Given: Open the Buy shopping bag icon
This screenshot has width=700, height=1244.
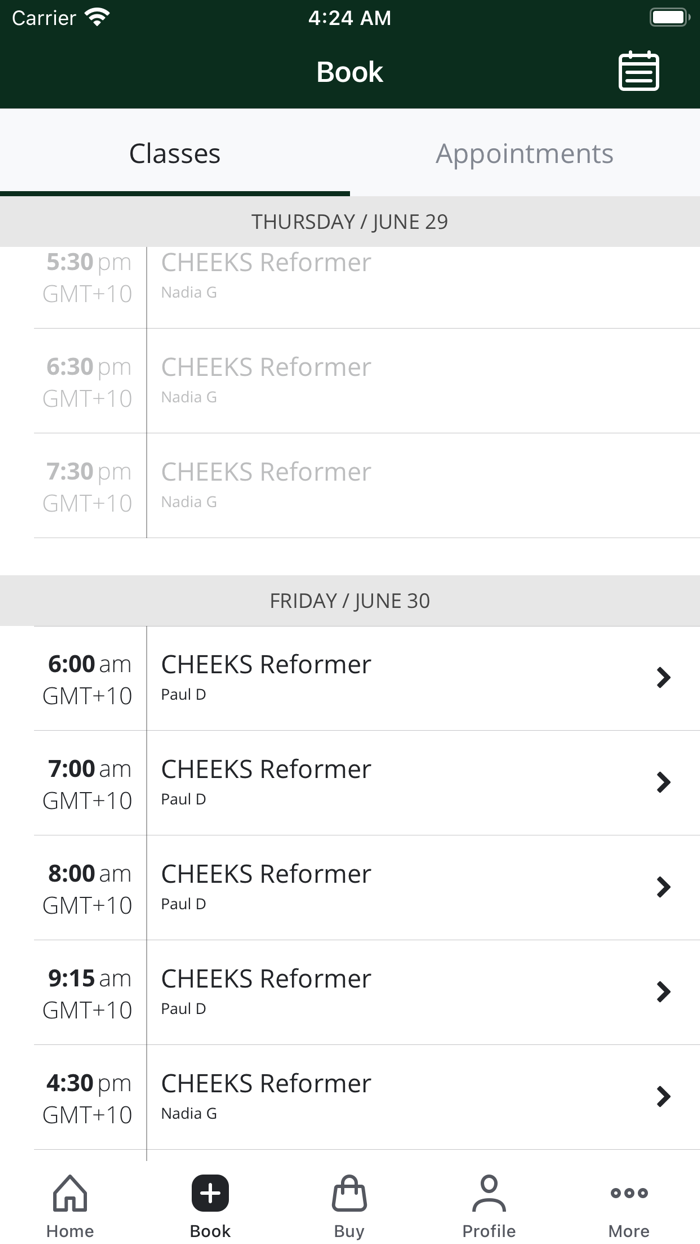Looking at the screenshot, I should point(349,1193).
